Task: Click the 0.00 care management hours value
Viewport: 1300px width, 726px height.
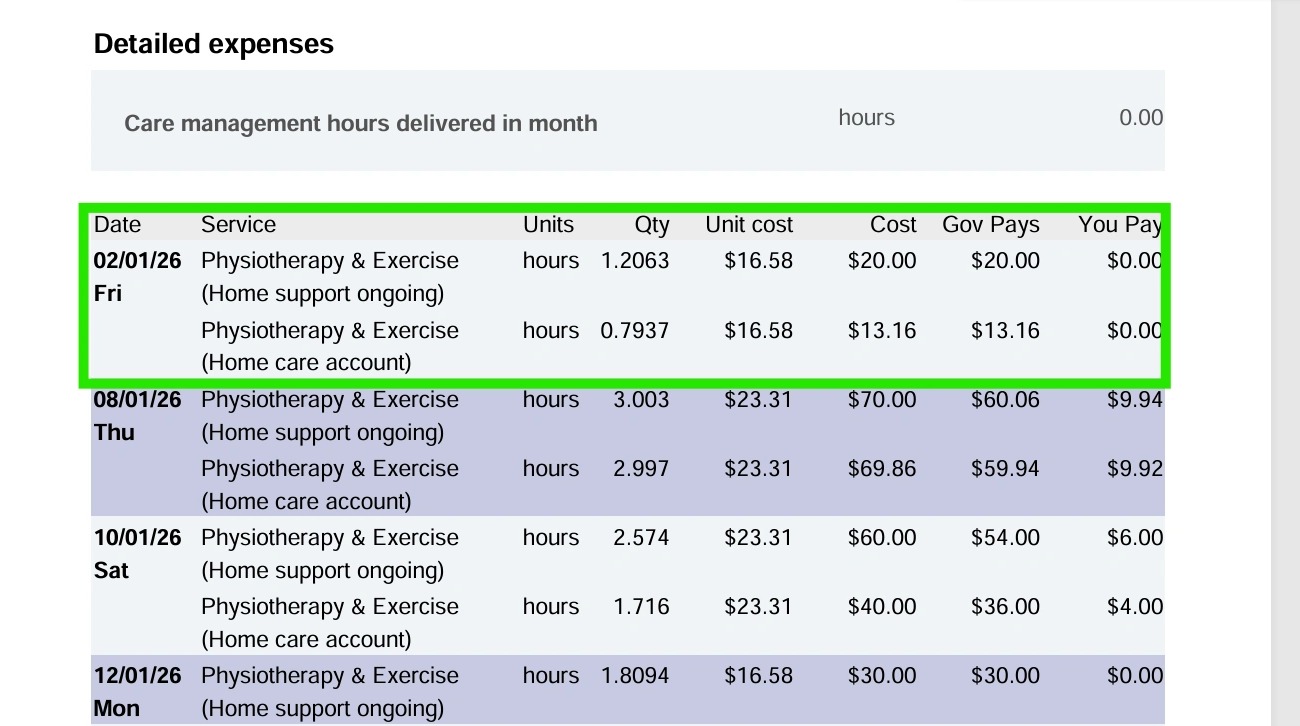Action: click(x=1140, y=118)
